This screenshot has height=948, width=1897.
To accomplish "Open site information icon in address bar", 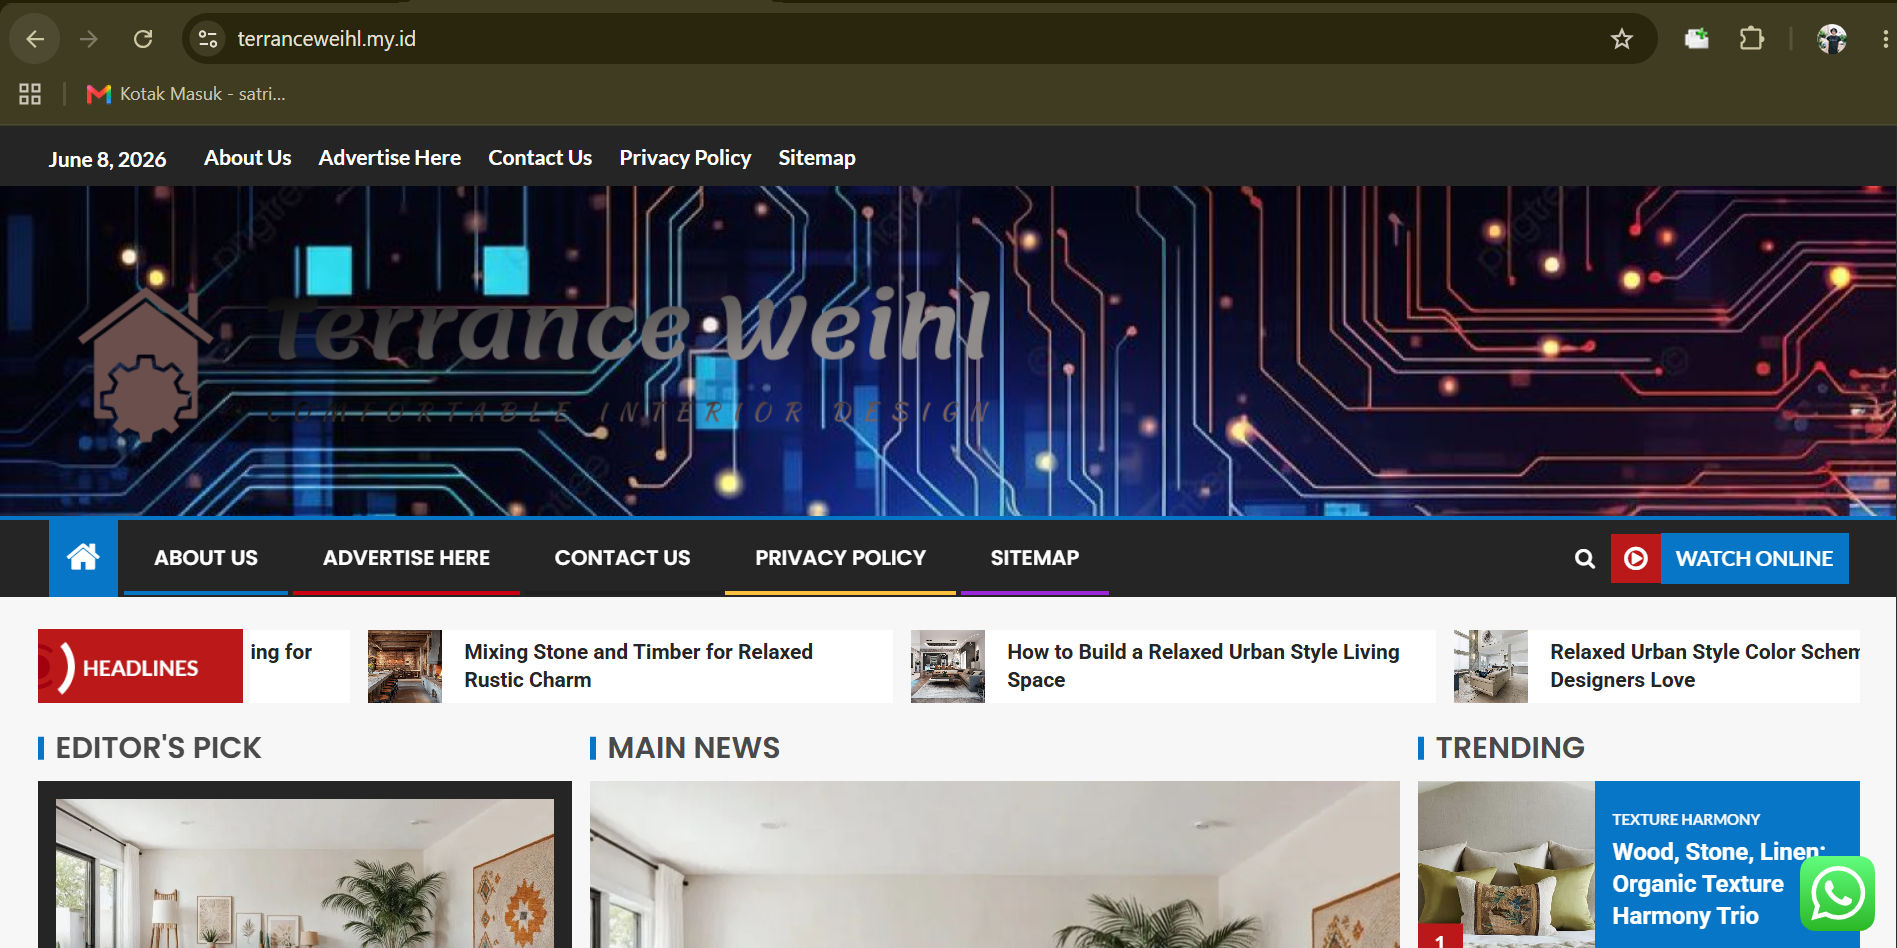I will pyautogui.click(x=208, y=39).
